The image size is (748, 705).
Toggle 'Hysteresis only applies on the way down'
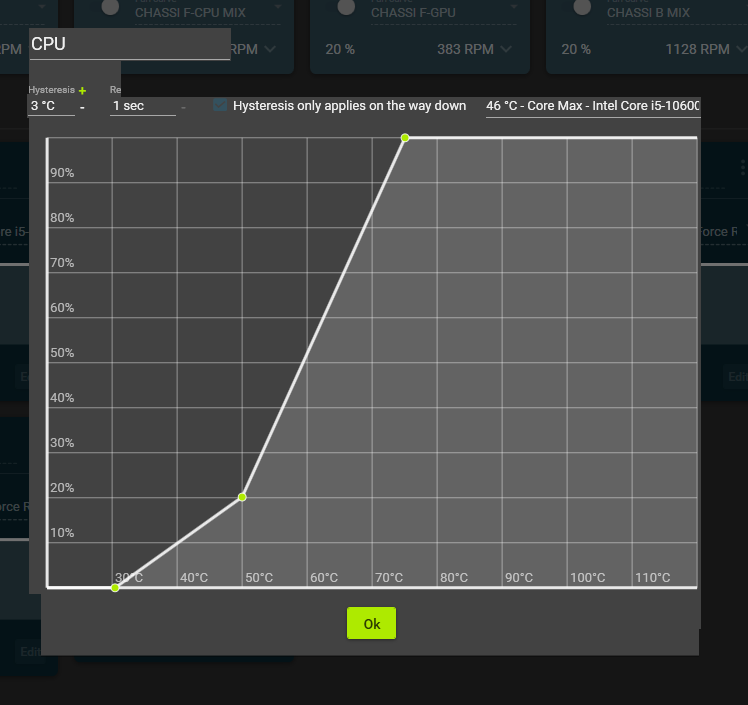(x=220, y=105)
